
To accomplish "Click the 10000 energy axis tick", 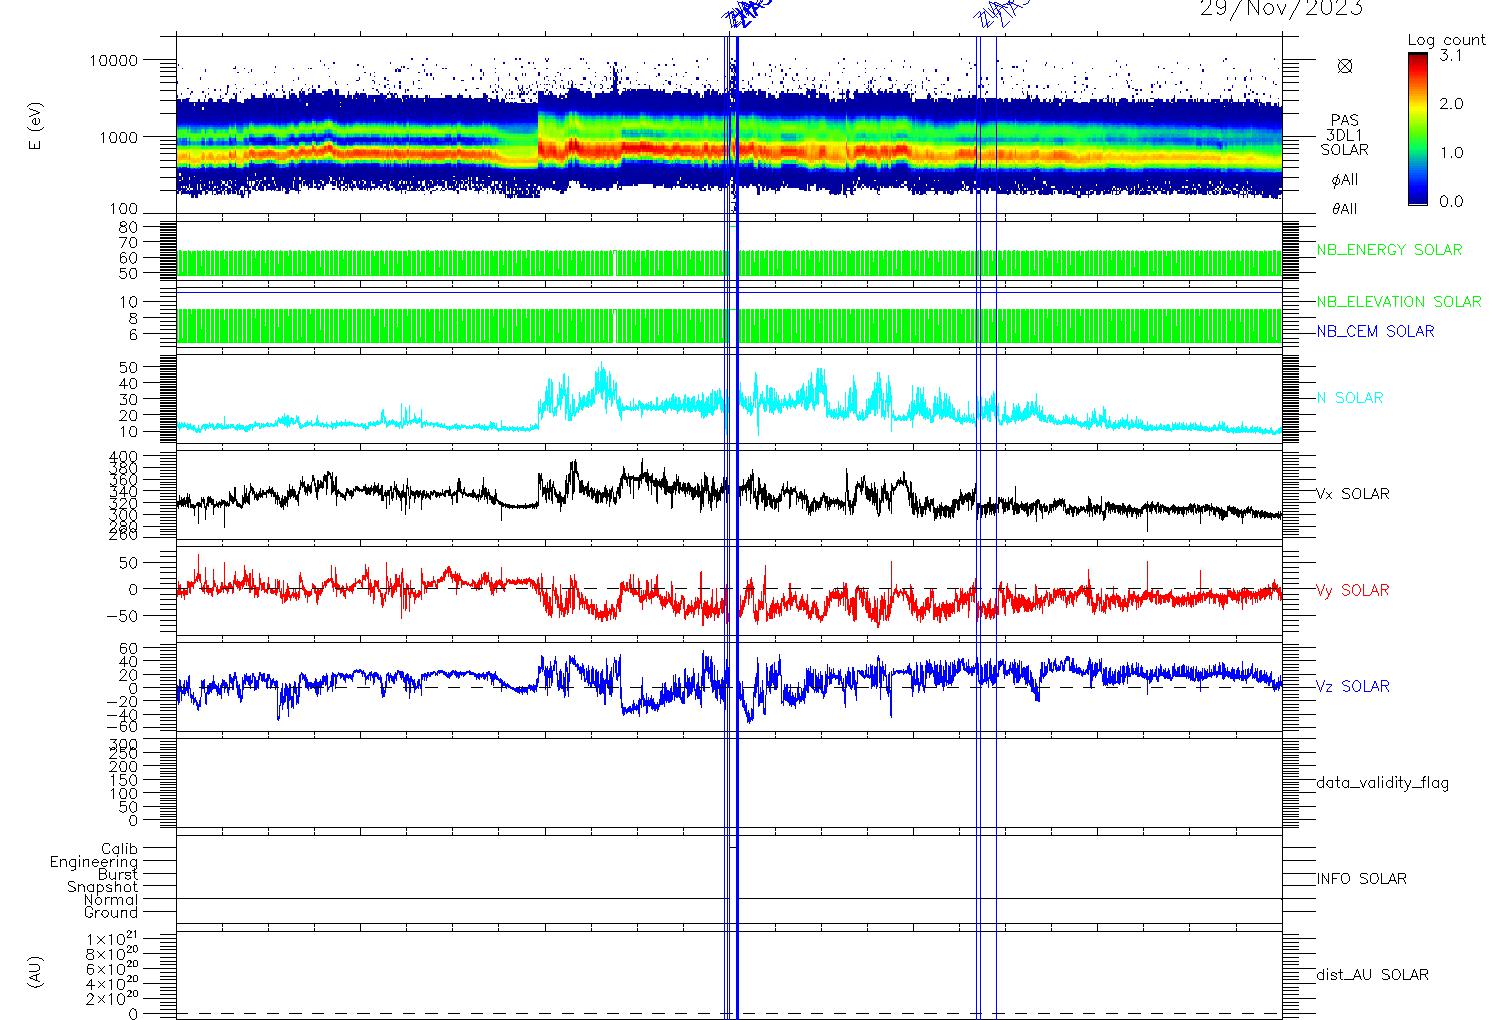I will pos(113,60).
